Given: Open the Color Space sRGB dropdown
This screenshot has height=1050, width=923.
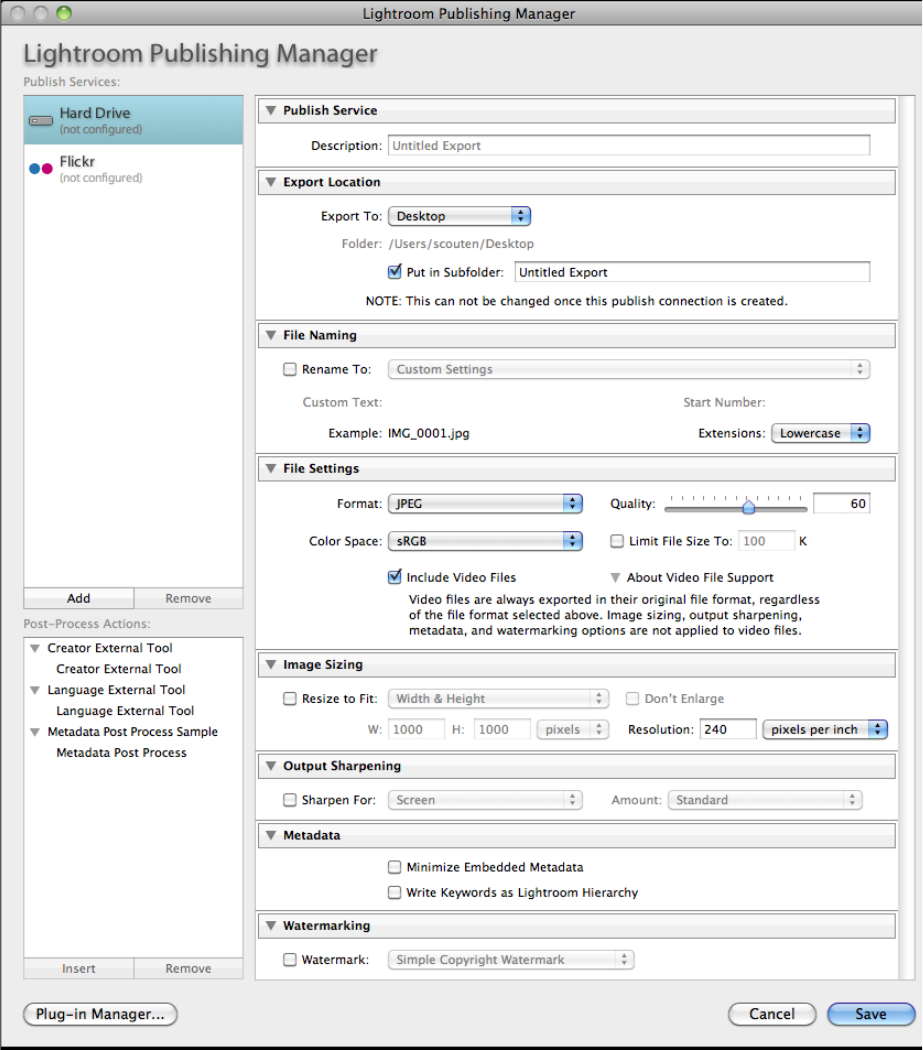Looking at the screenshot, I should pos(485,541).
